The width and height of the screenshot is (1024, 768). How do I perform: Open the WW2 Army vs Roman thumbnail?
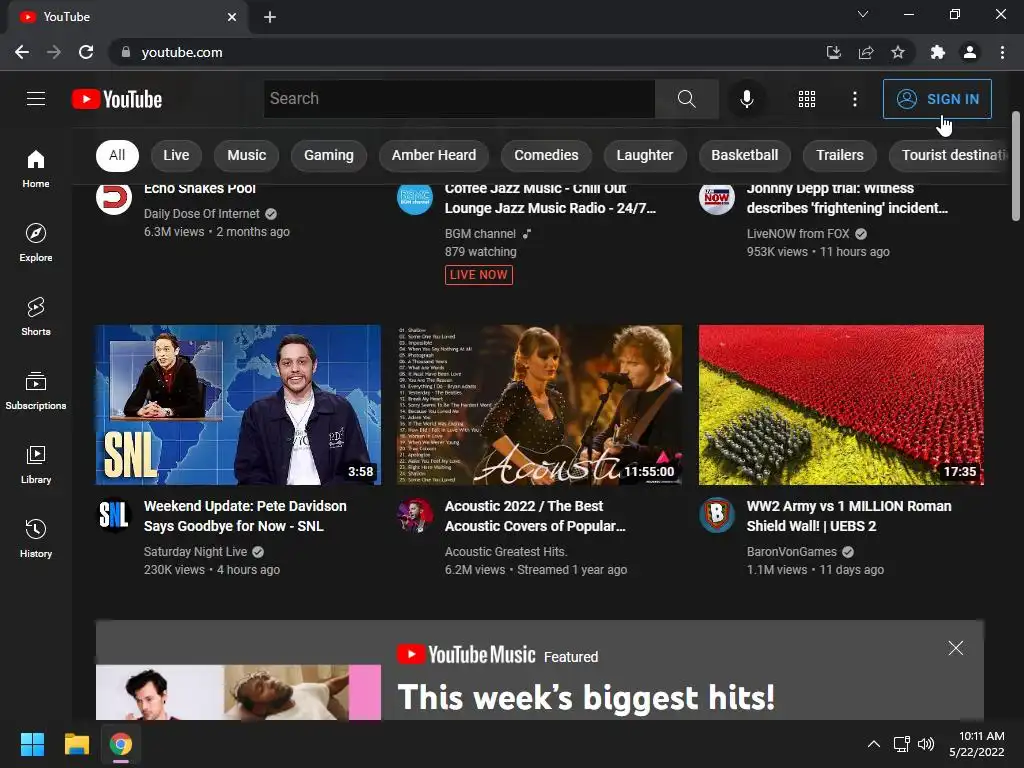click(841, 405)
